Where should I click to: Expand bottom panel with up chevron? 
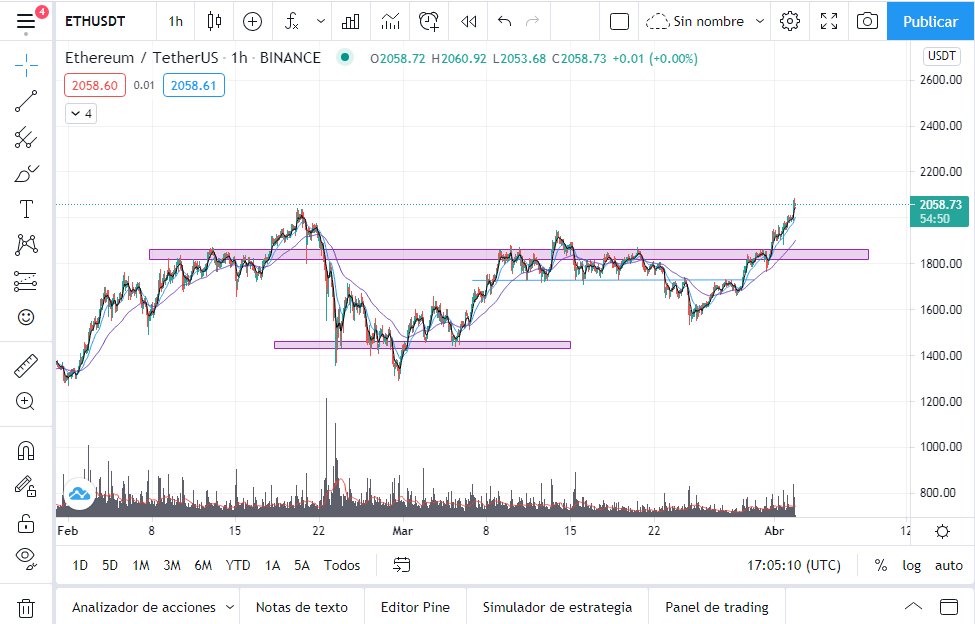(913, 607)
